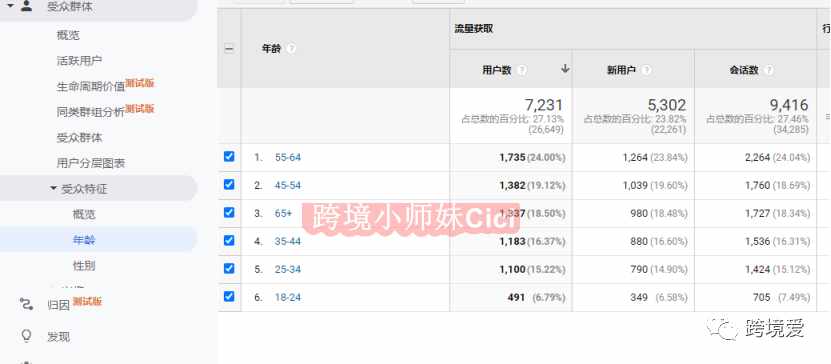Screen dimensions: 831x364
Task: Select 年龄 in sidebar
Action: coord(84,240)
